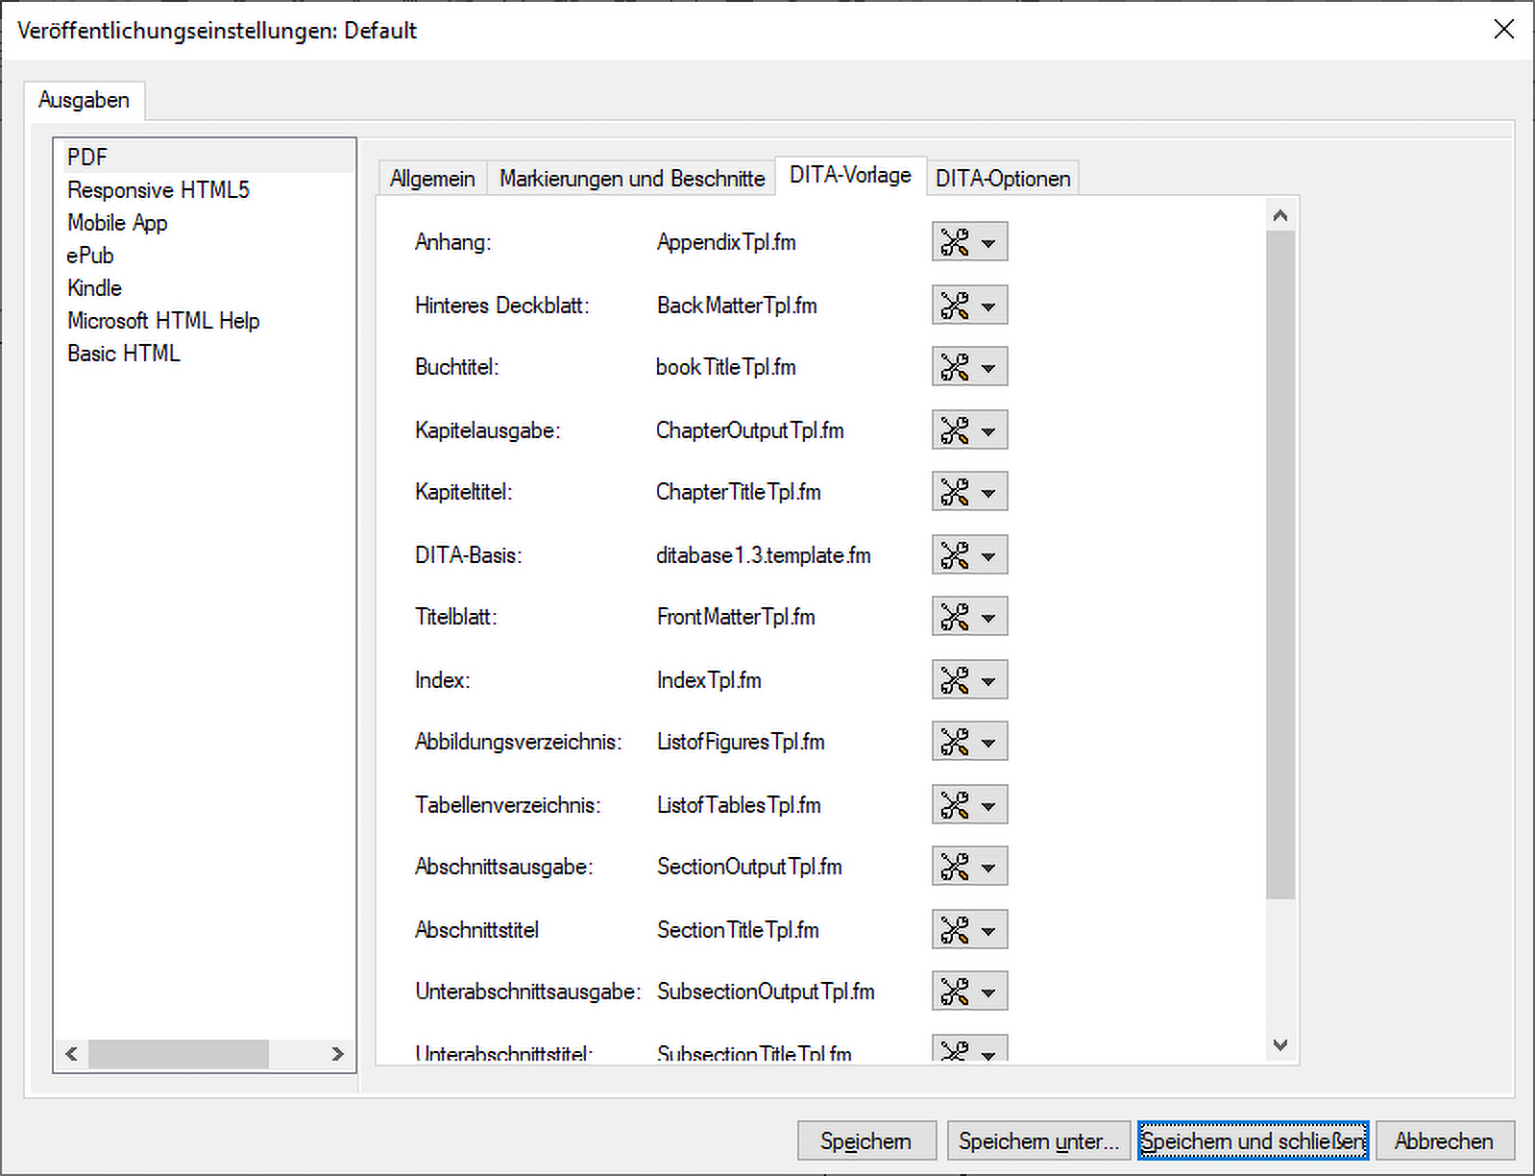Viewport: 1535px width, 1176px height.
Task: Select Responsive HTML5 in the output list
Action: 157,189
